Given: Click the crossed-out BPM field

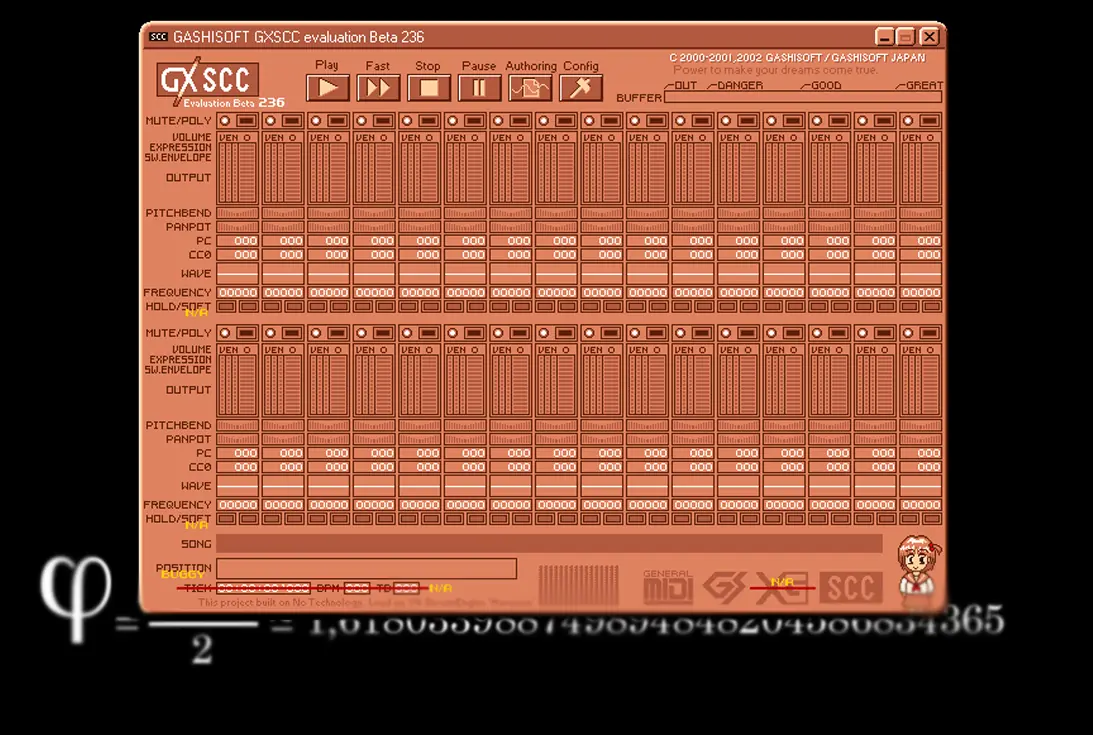Looking at the screenshot, I should point(356,588).
